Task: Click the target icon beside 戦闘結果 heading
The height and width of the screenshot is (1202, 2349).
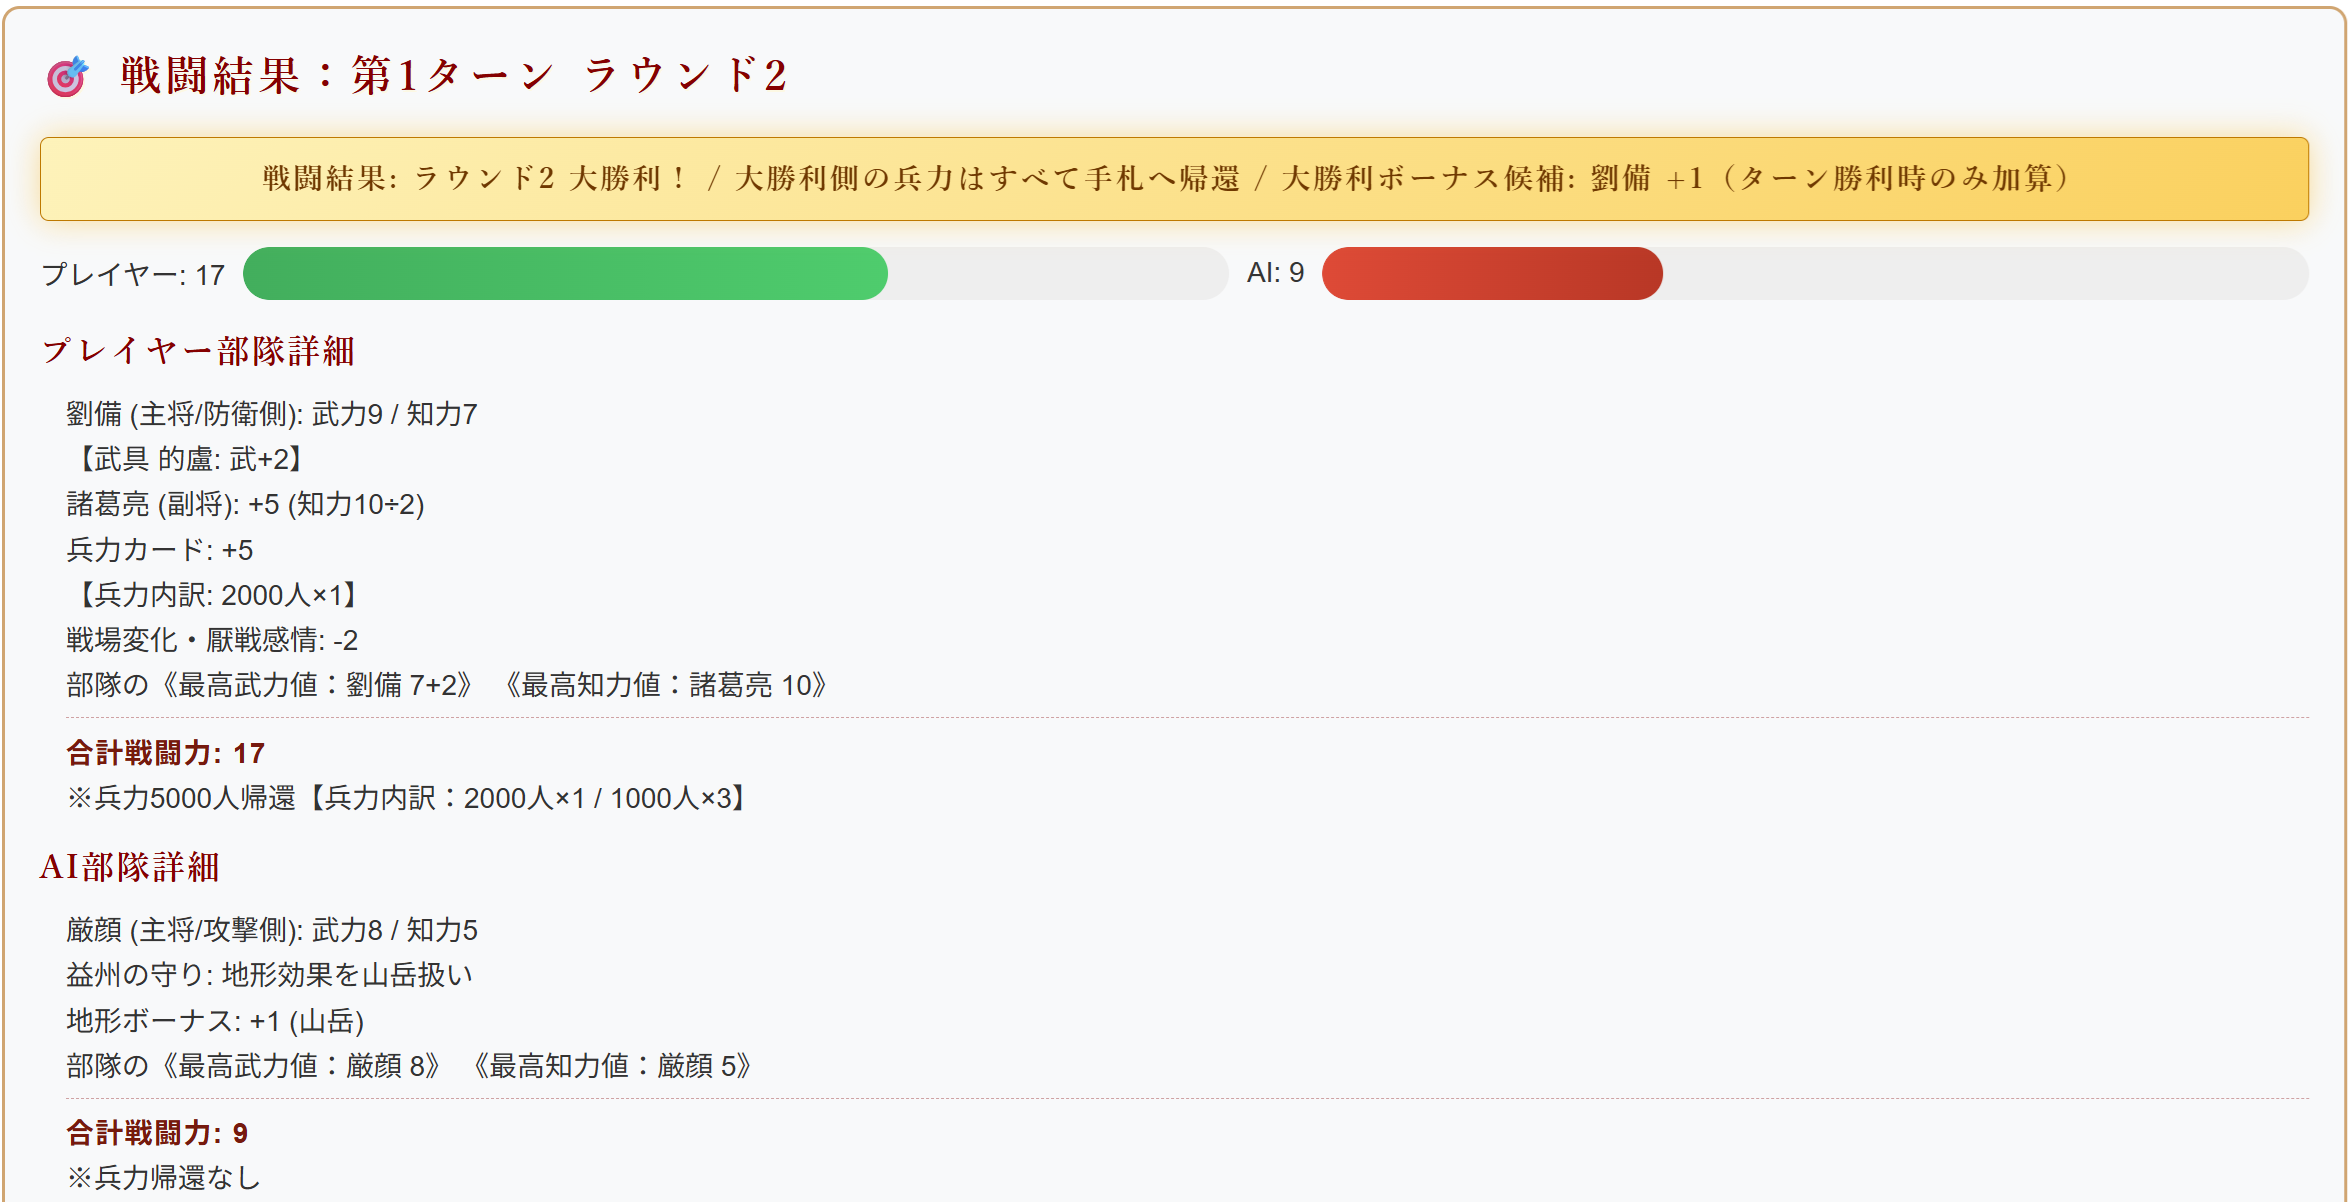Action: point(67,77)
